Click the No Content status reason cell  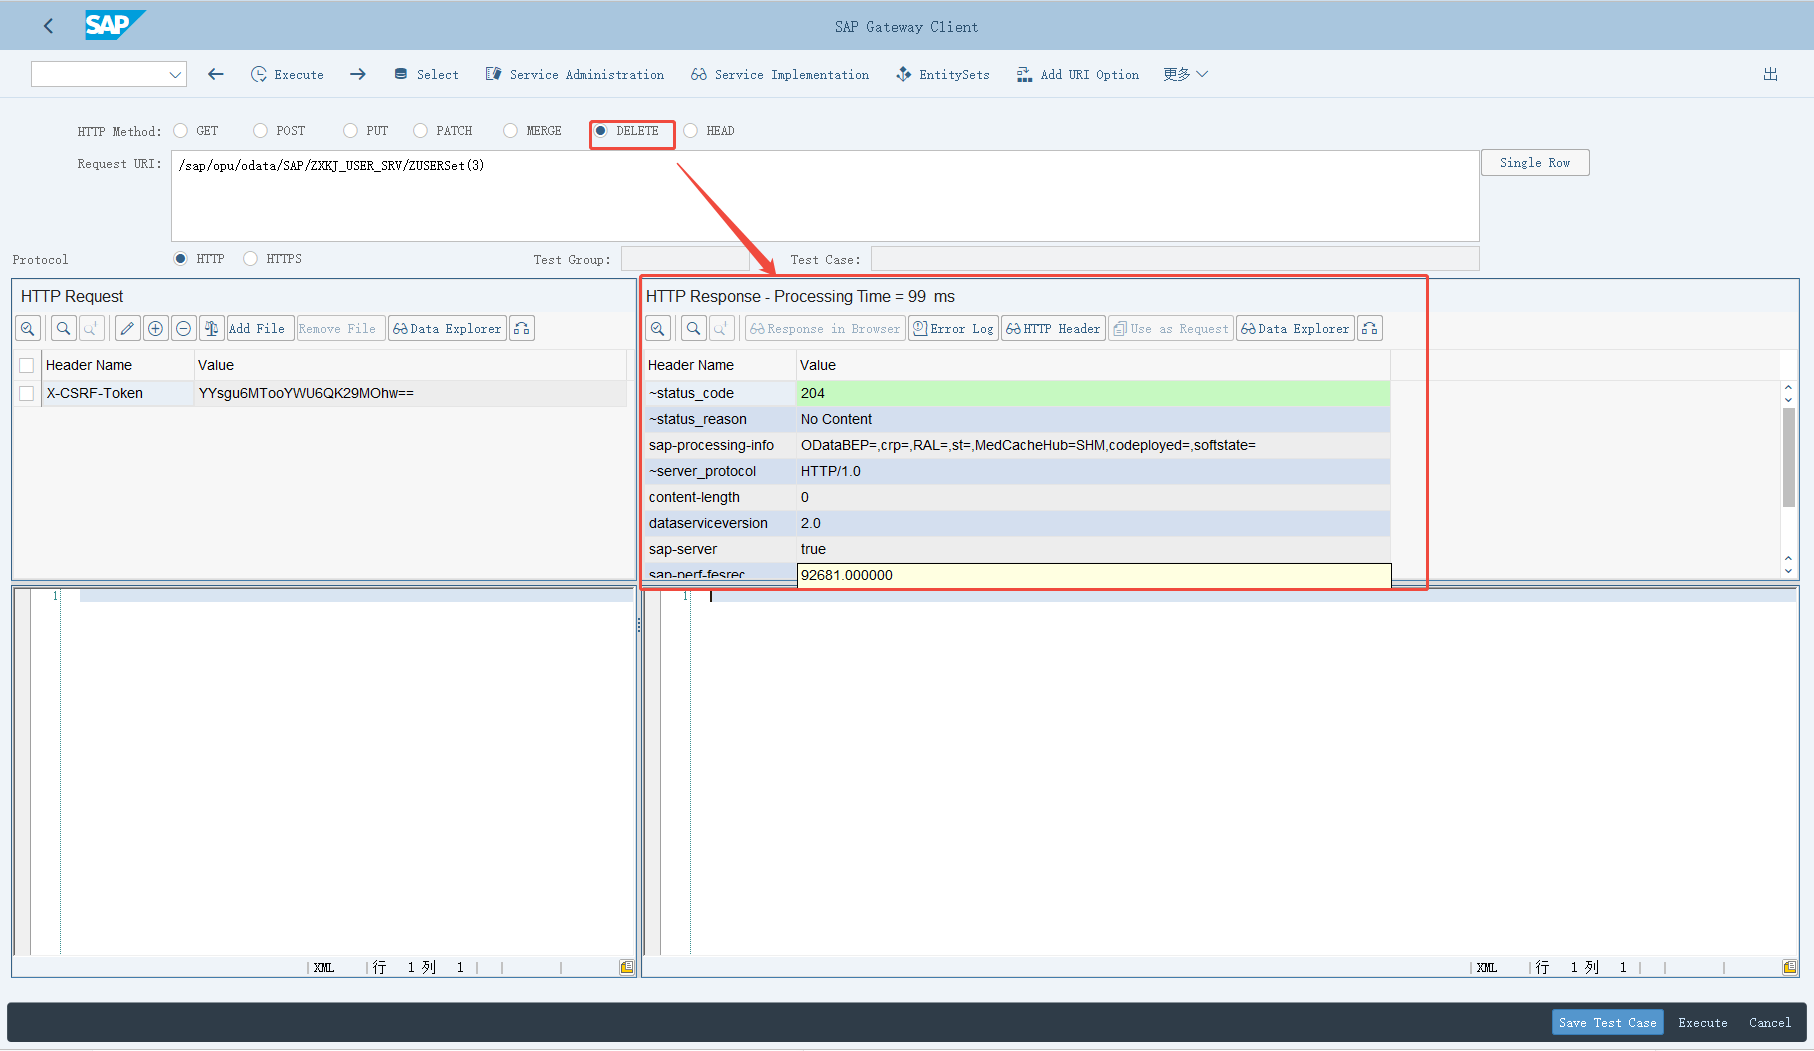[1093, 419]
